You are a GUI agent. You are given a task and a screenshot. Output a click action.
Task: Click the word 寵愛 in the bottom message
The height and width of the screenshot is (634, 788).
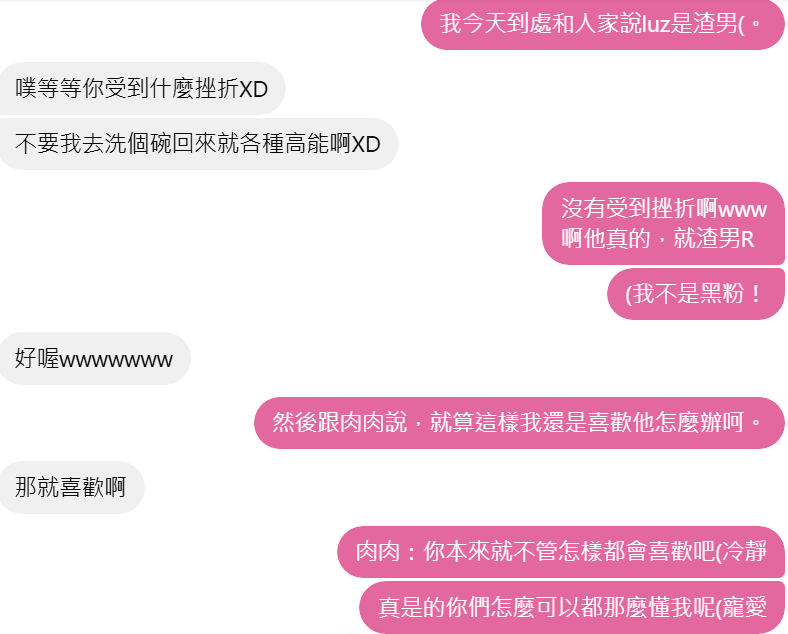click(x=744, y=607)
